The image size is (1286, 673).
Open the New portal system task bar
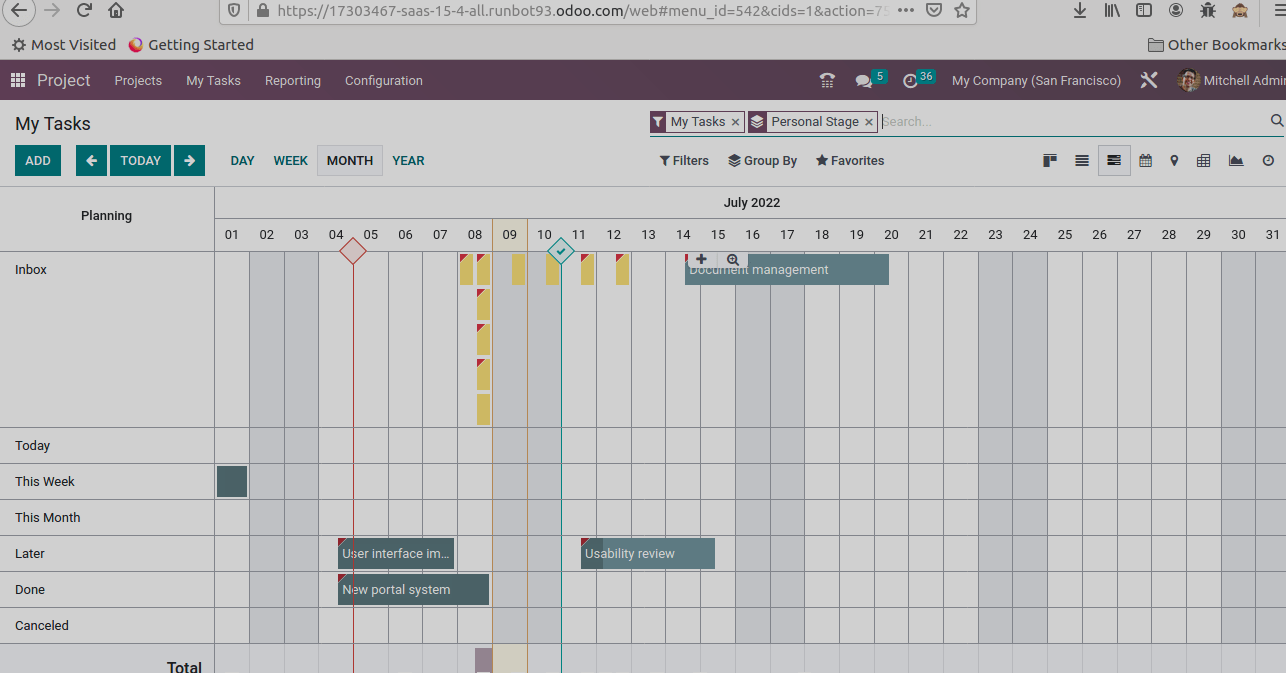click(413, 589)
